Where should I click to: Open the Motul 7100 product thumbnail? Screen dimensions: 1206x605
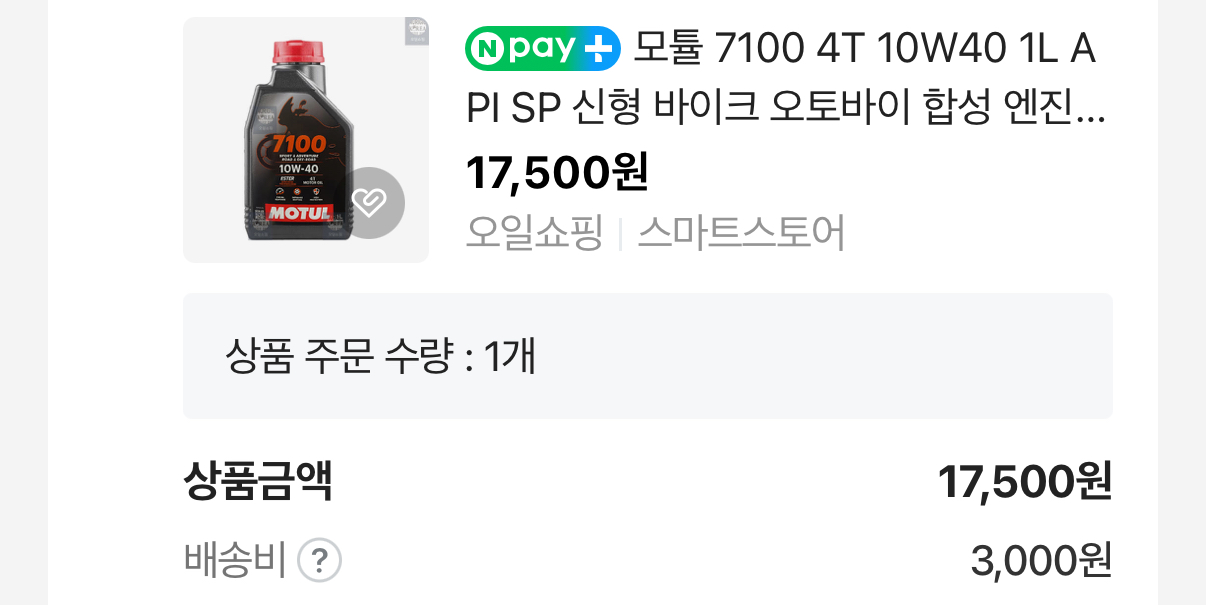coord(306,140)
